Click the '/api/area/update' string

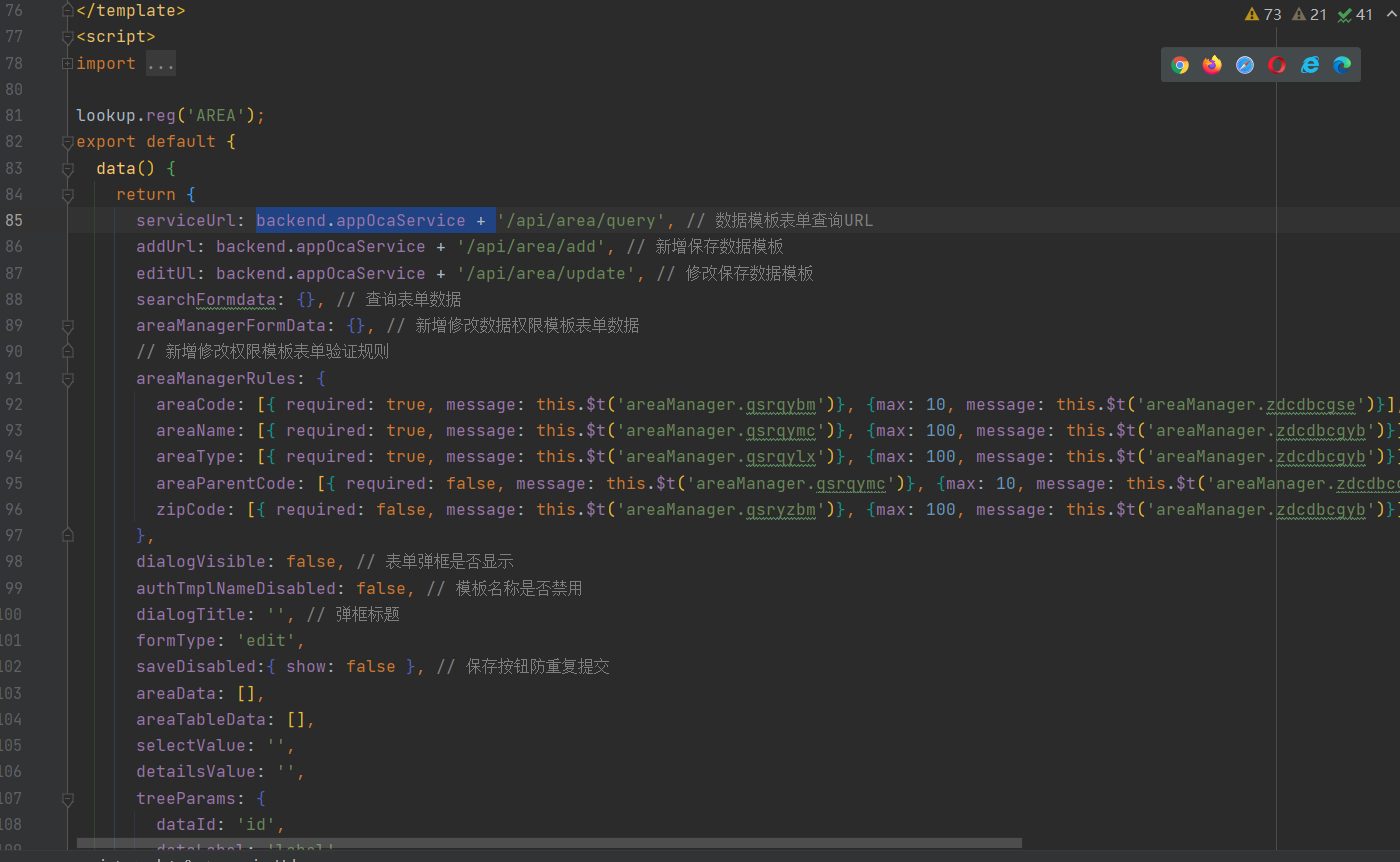(546, 273)
